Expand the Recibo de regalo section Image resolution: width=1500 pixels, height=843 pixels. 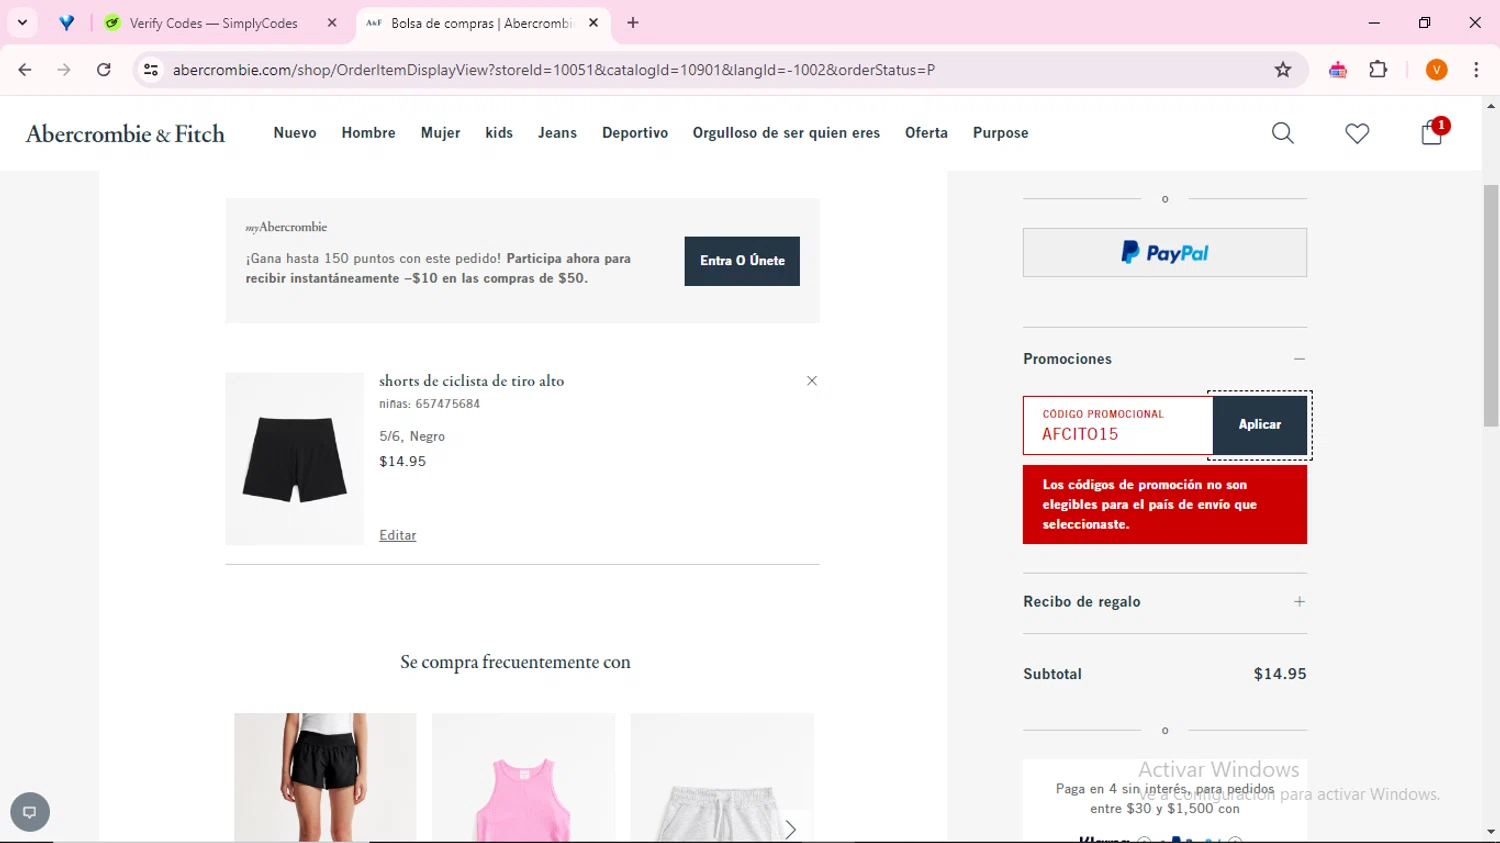pyautogui.click(x=1299, y=602)
